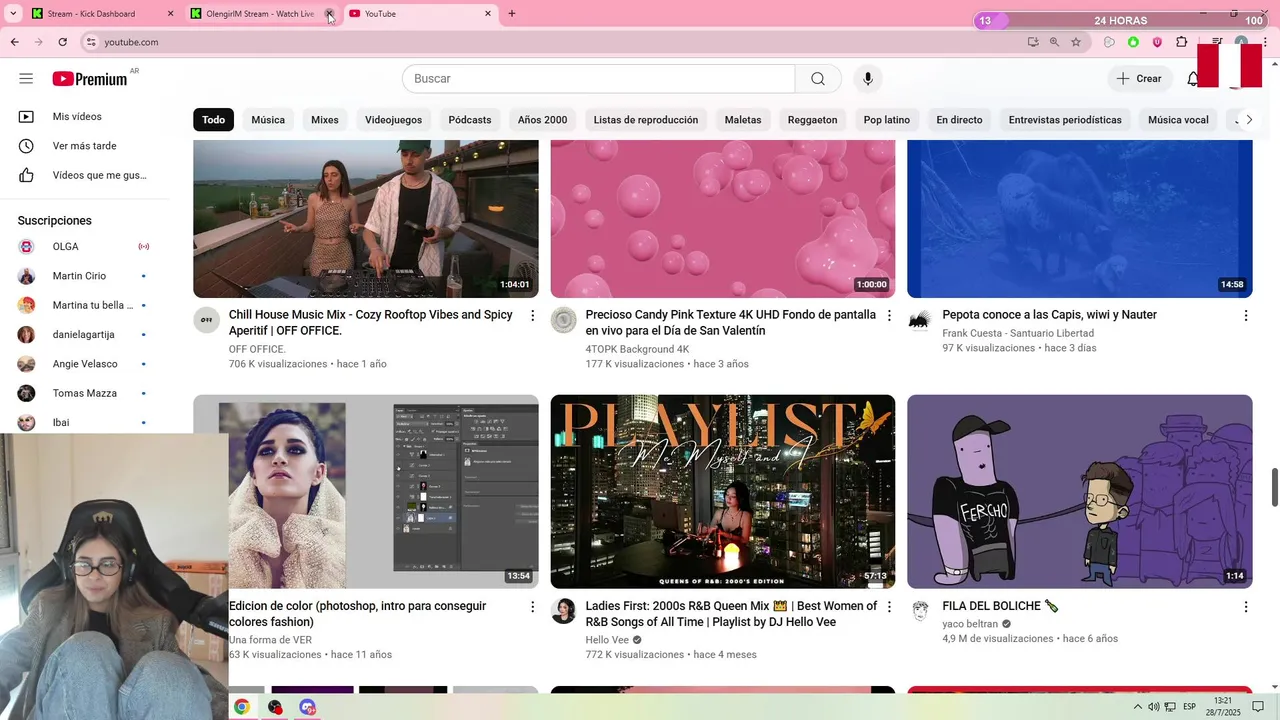The width and height of the screenshot is (1280, 720).
Task: Click the YouTube Premium logo
Action: (90, 79)
